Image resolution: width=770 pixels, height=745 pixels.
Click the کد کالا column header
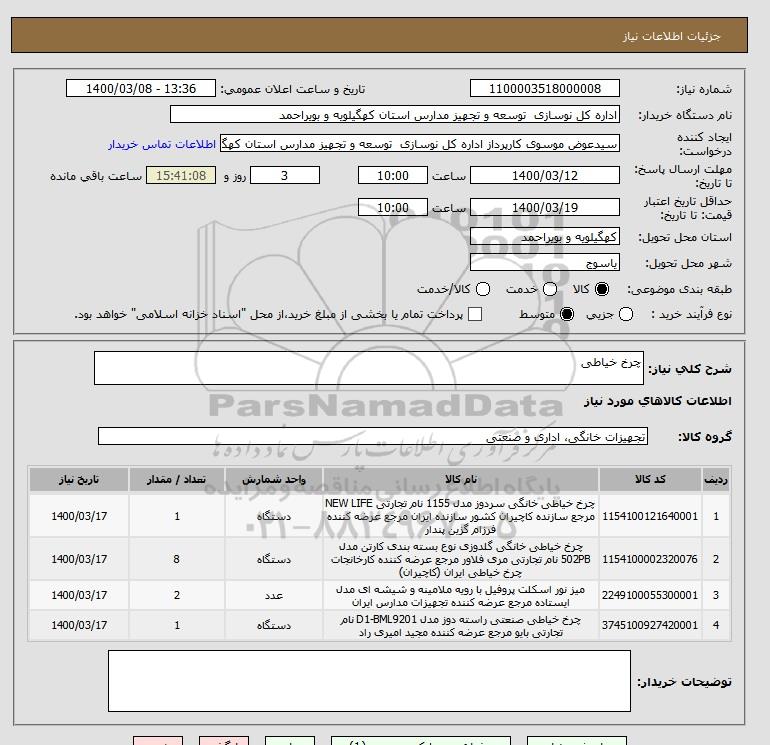pyautogui.click(x=650, y=479)
